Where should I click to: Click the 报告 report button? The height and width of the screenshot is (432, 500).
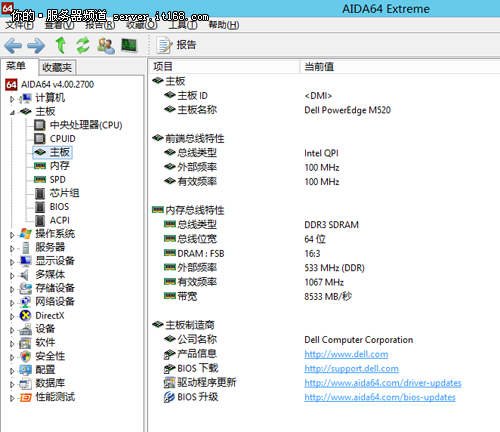pyautogui.click(x=177, y=45)
